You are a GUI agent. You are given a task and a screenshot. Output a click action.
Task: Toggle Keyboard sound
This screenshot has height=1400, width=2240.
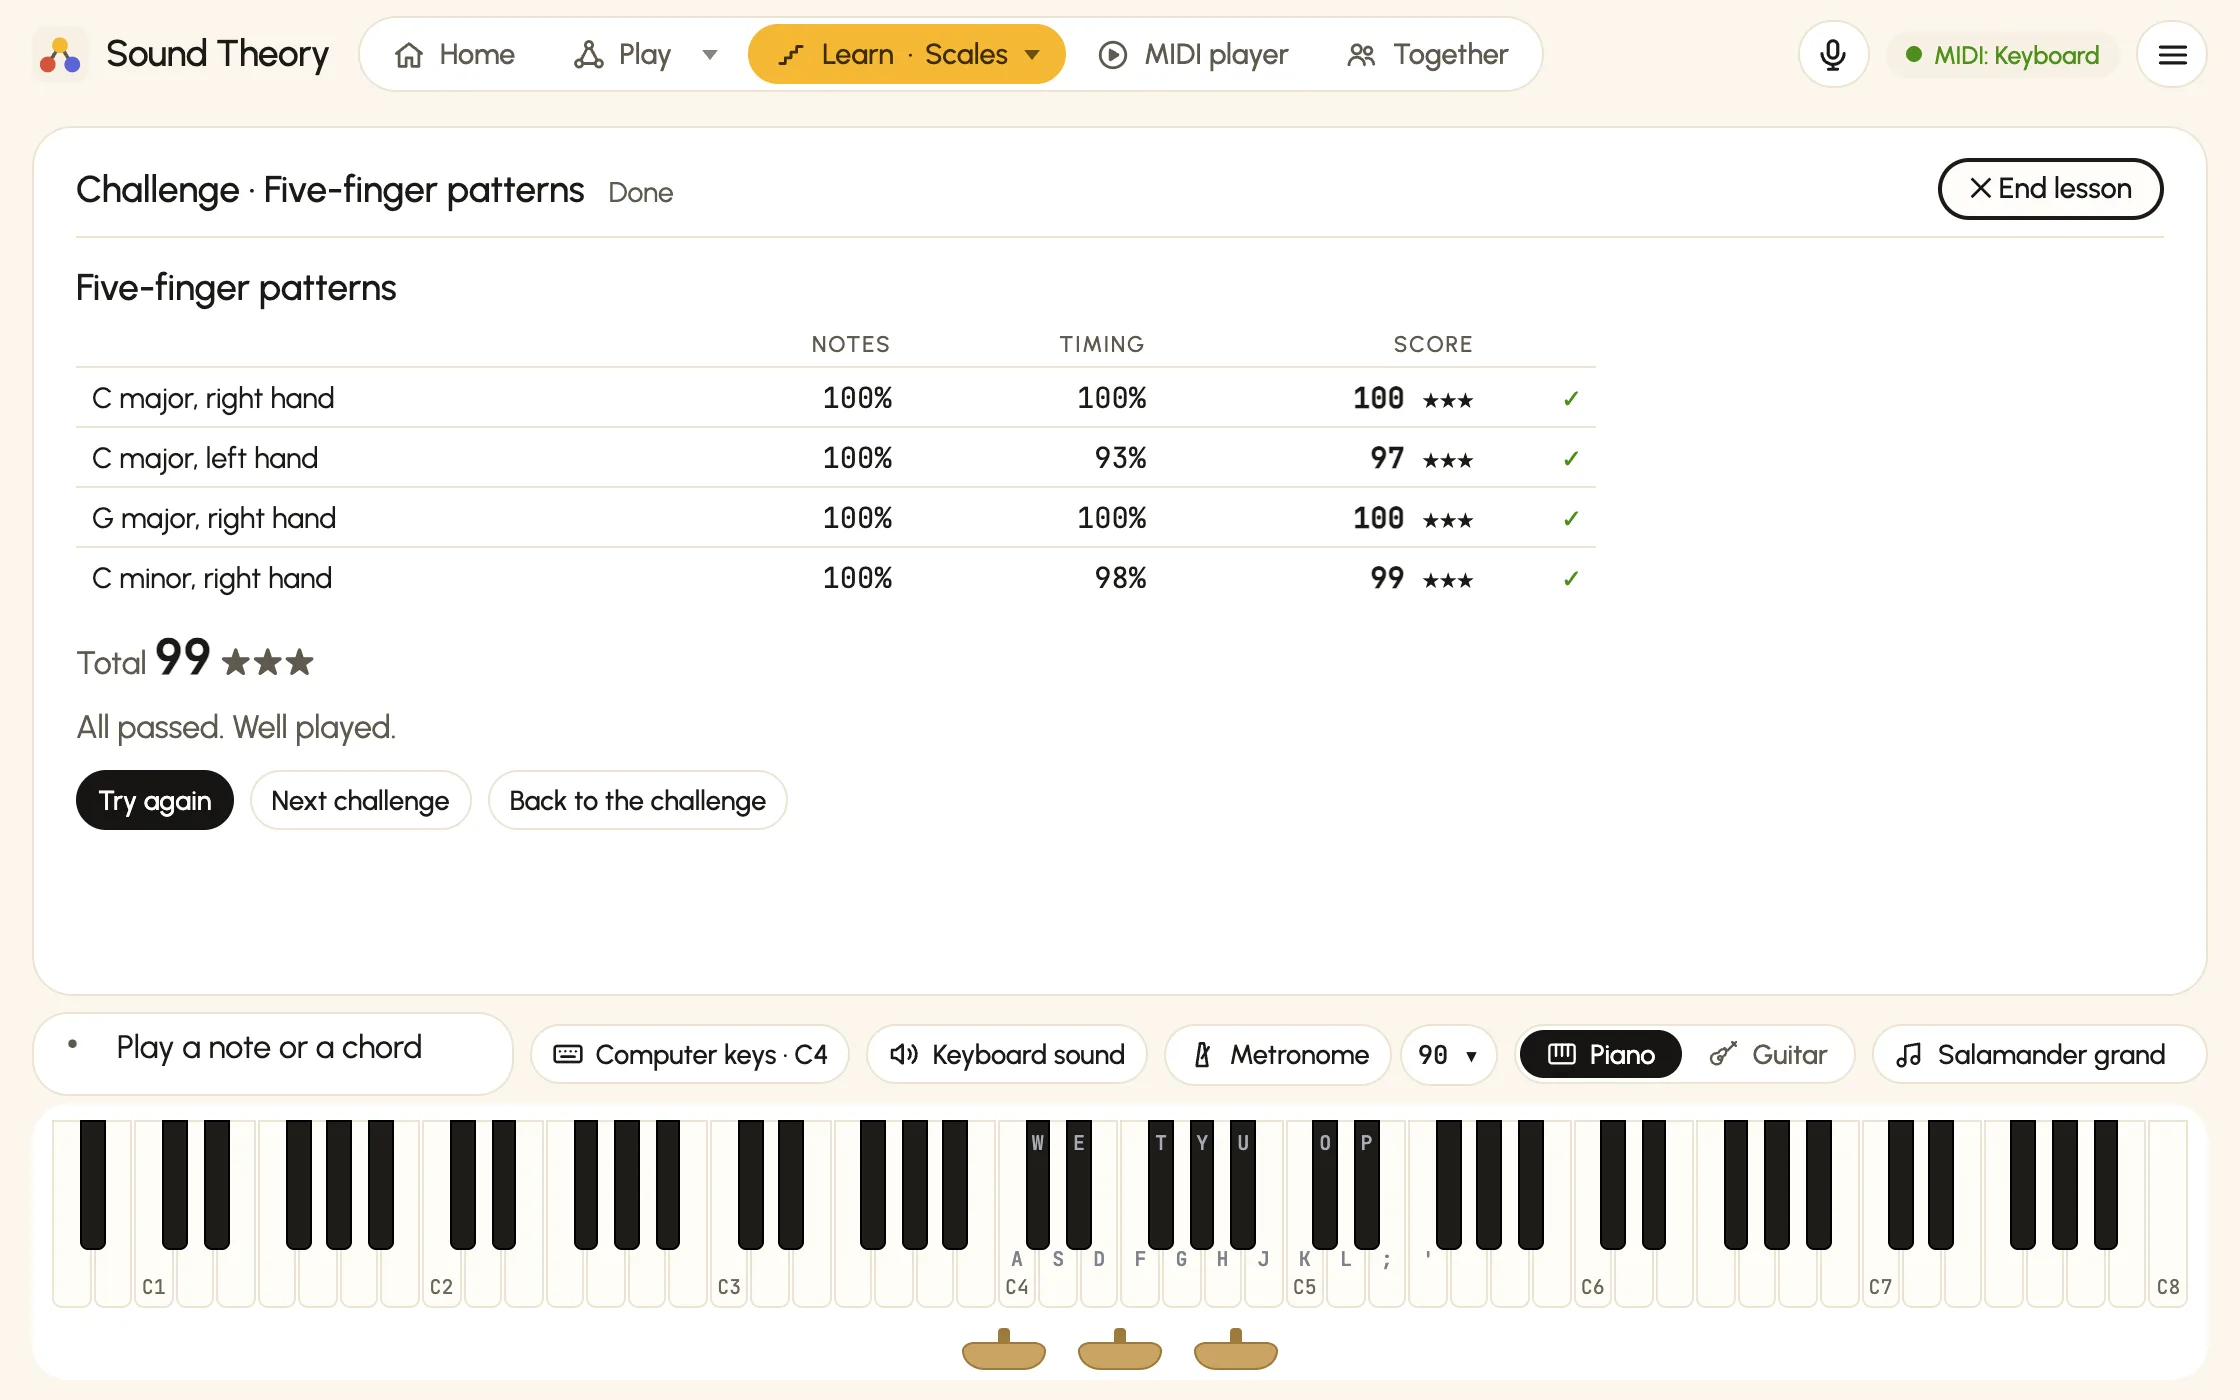(1007, 1054)
